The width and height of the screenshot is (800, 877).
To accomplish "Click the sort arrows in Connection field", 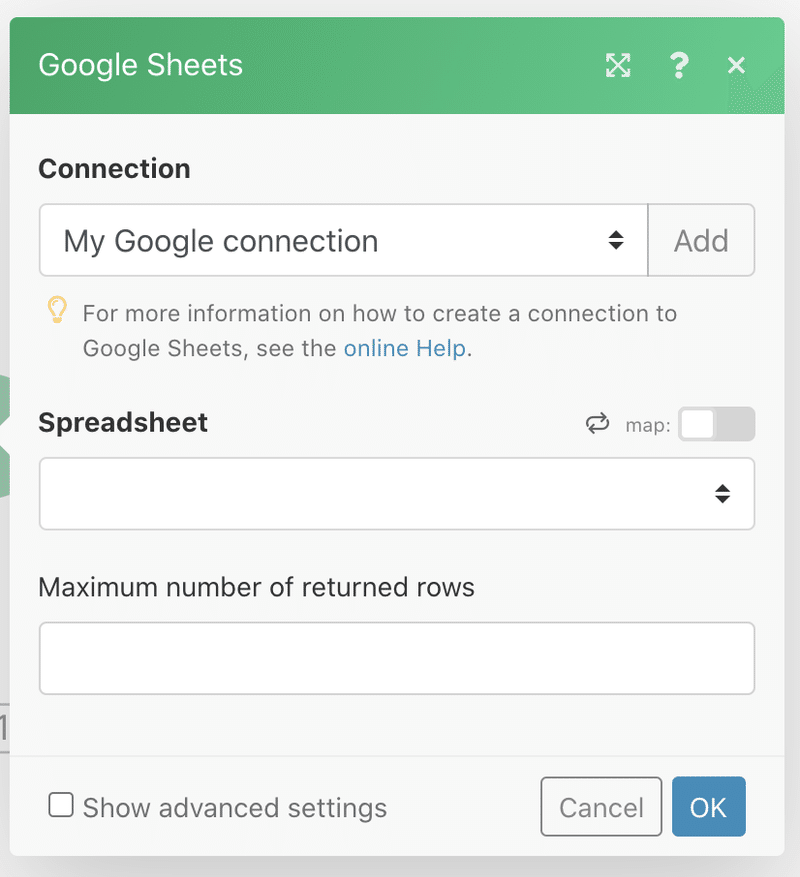I will click(616, 240).
